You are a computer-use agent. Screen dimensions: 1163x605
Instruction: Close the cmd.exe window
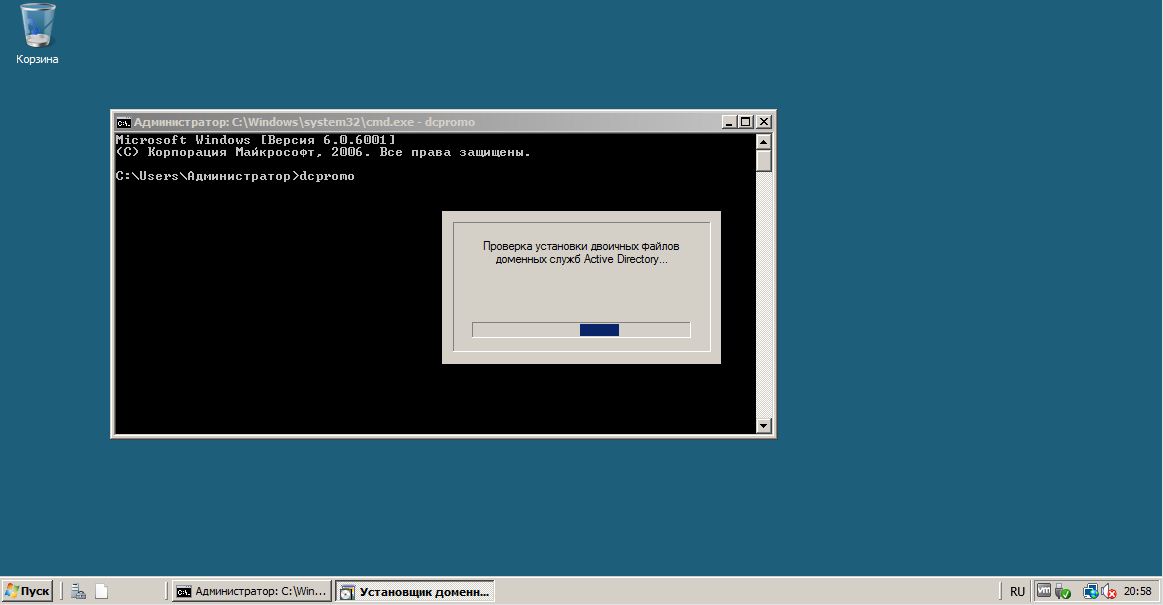click(764, 122)
